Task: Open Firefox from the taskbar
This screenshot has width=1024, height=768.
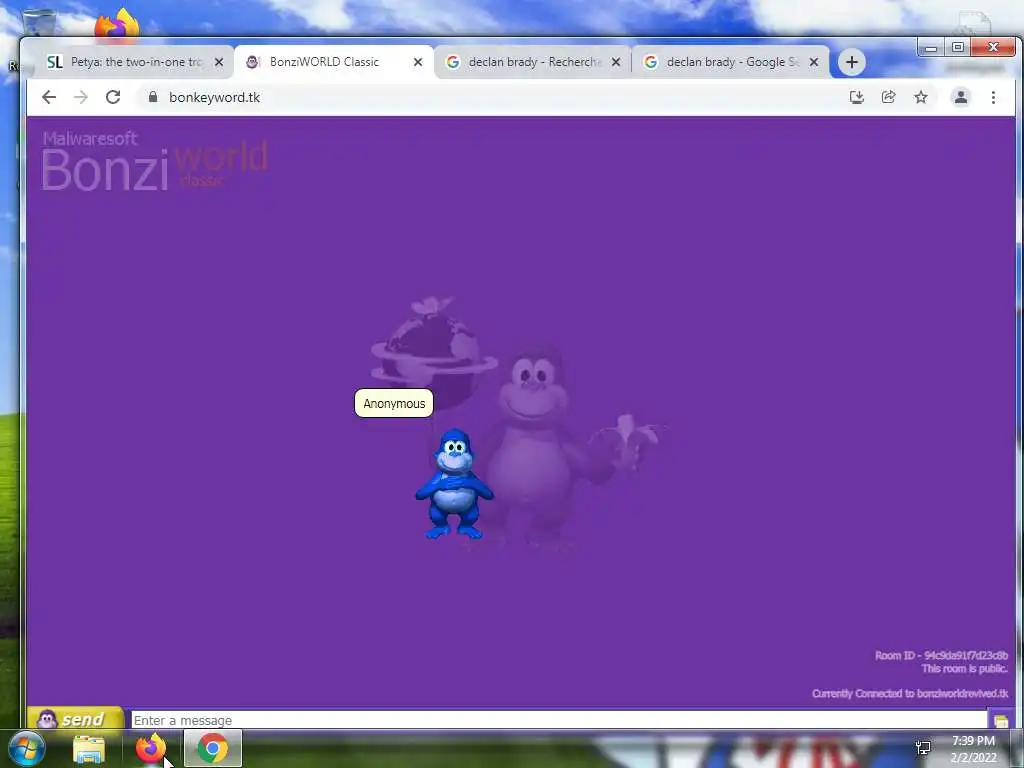Action: 151,748
